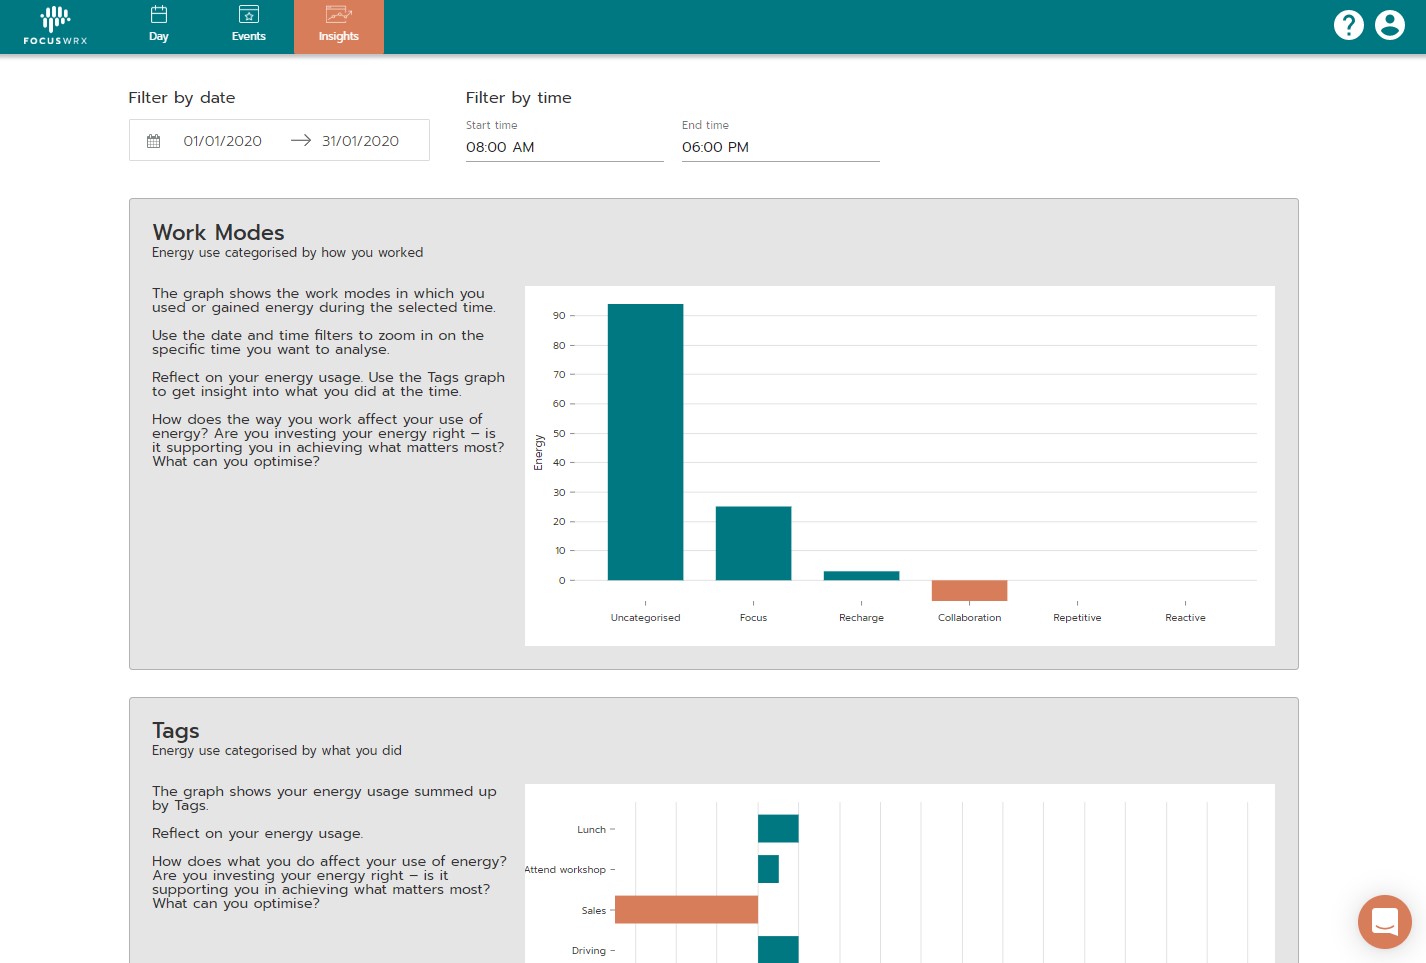Click the Filter by date label

(x=182, y=98)
